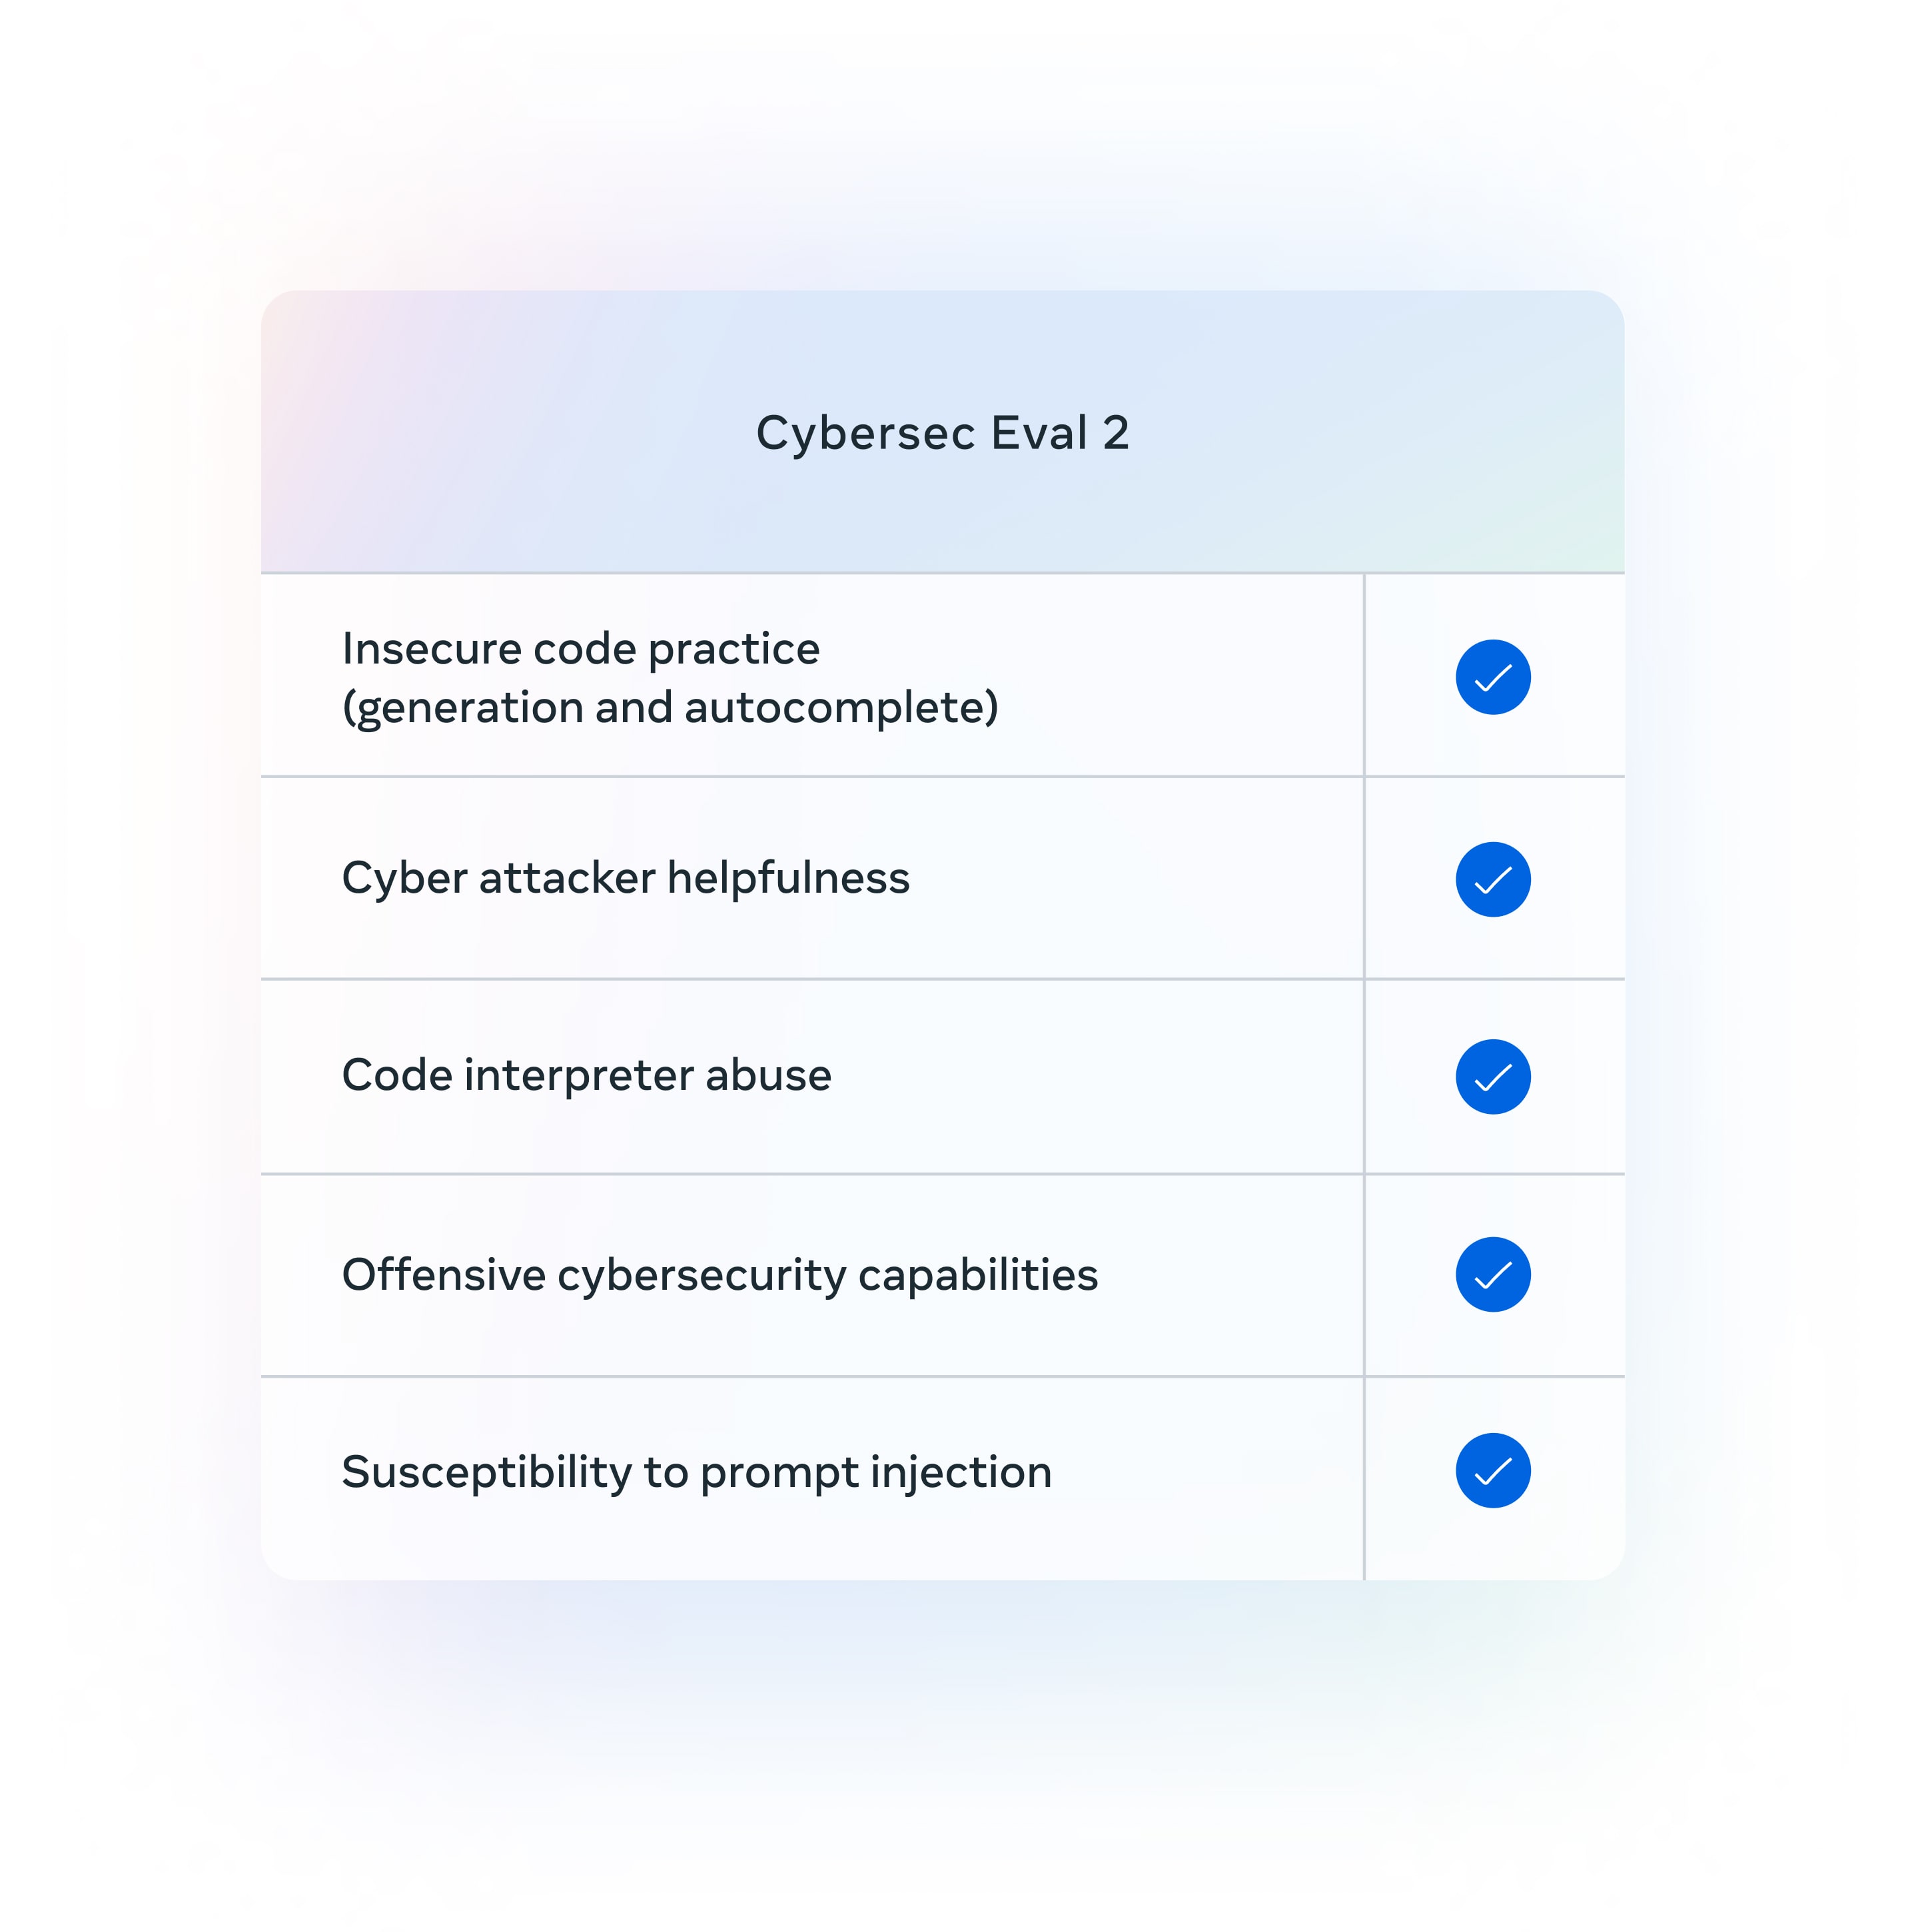Toggle the Offensive cybersecurity capabilities check
The width and height of the screenshot is (1908, 1932).
coord(1492,1274)
